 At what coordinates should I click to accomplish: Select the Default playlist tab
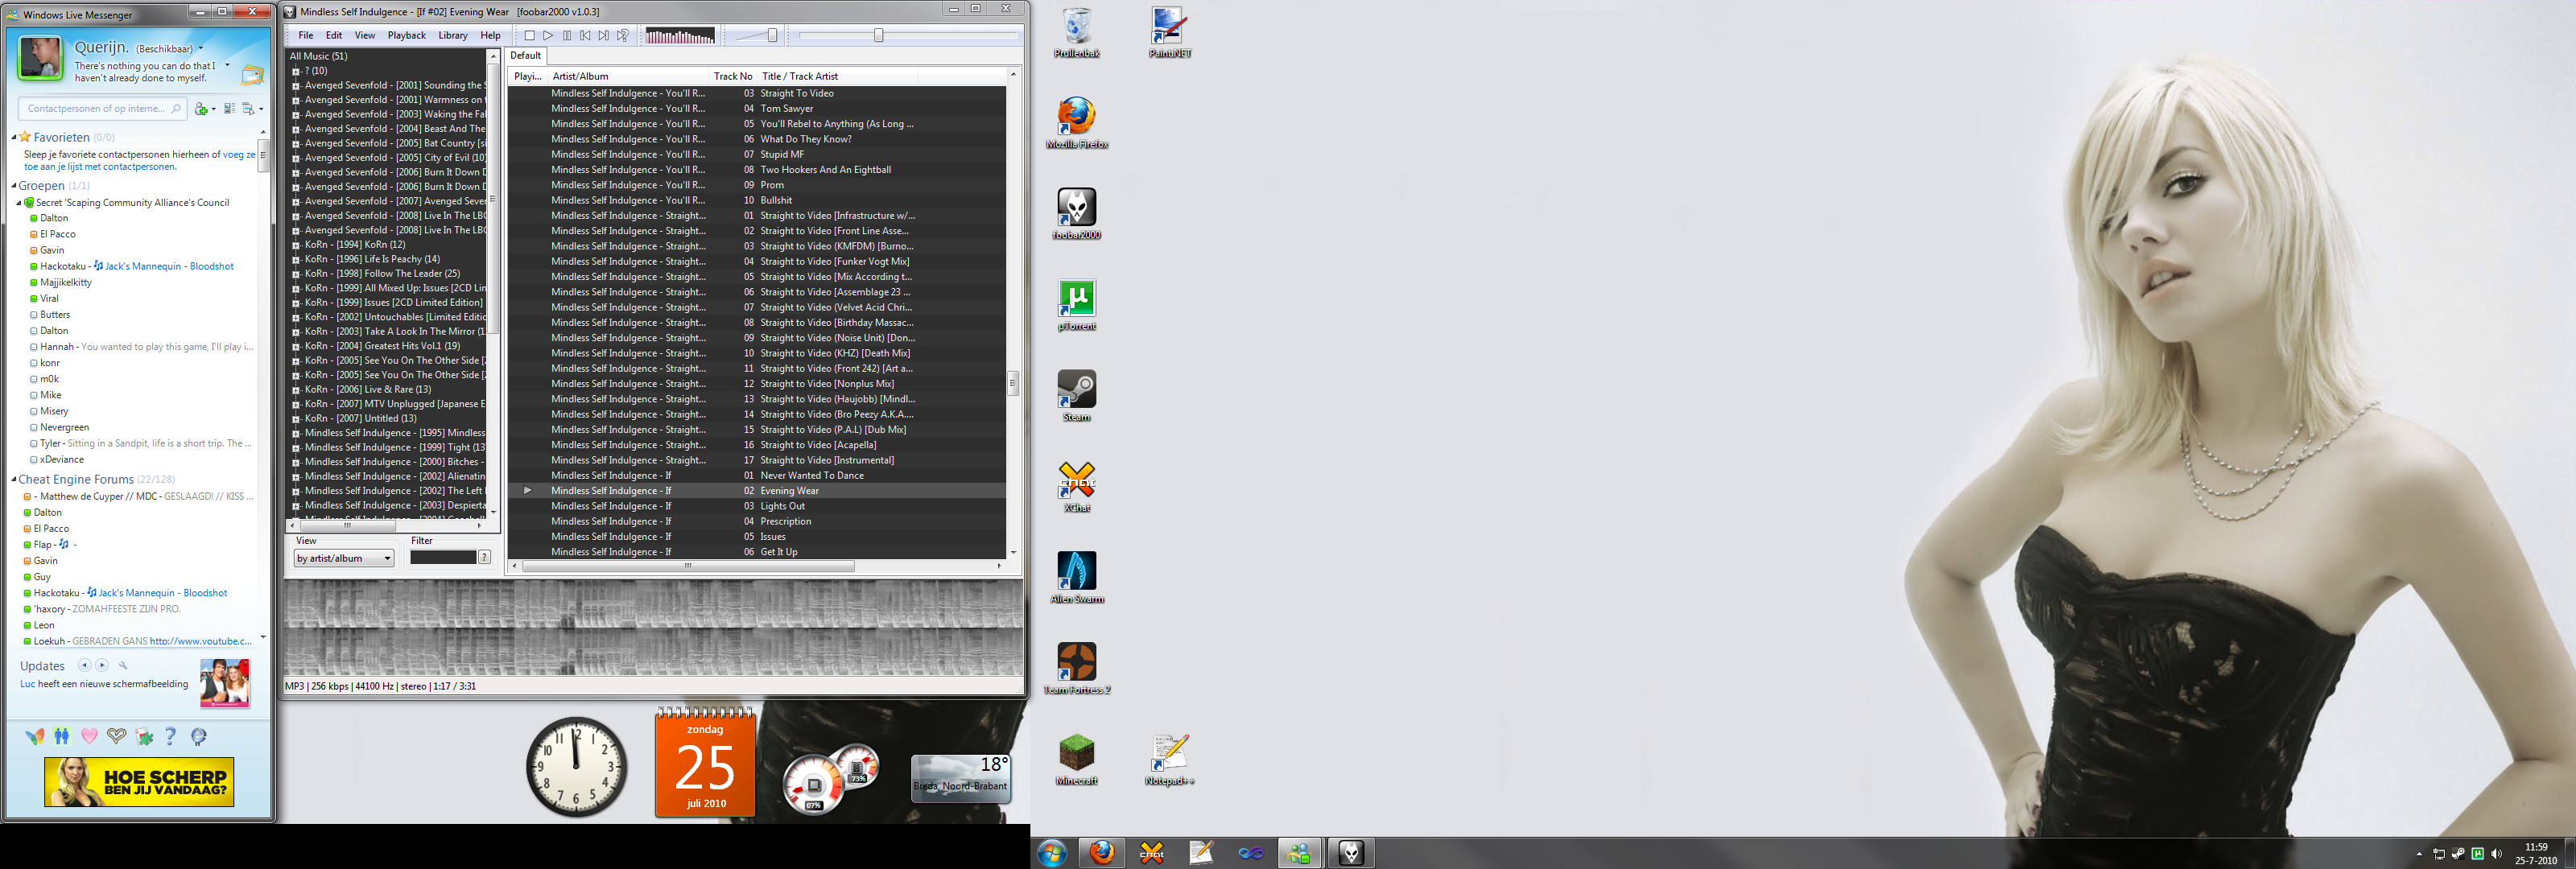525,55
